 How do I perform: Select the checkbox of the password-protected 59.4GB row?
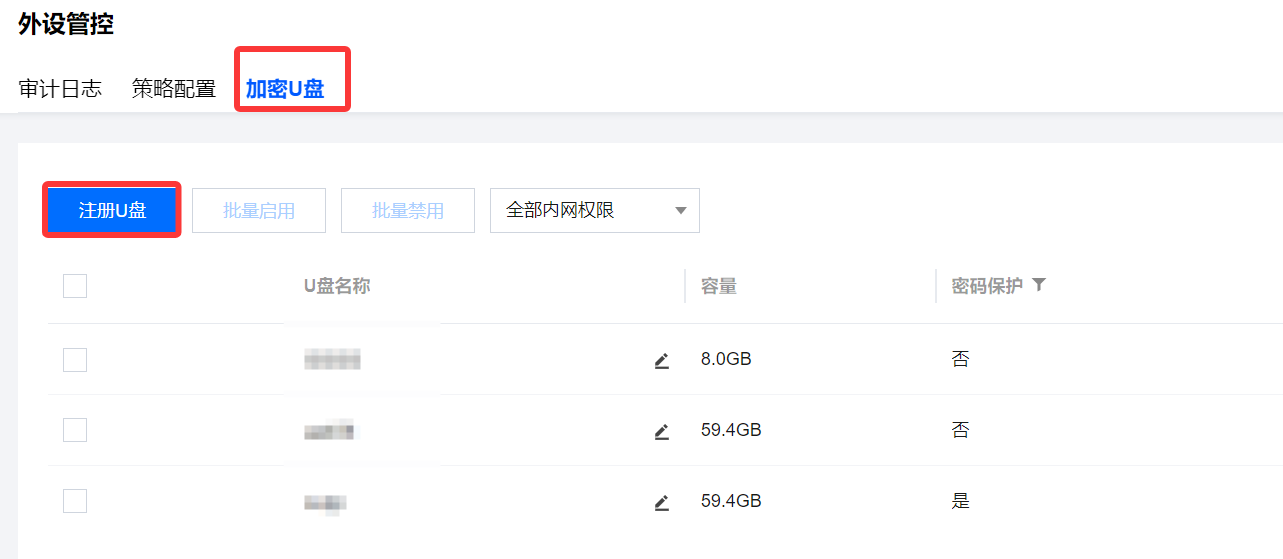pyautogui.click(x=75, y=501)
